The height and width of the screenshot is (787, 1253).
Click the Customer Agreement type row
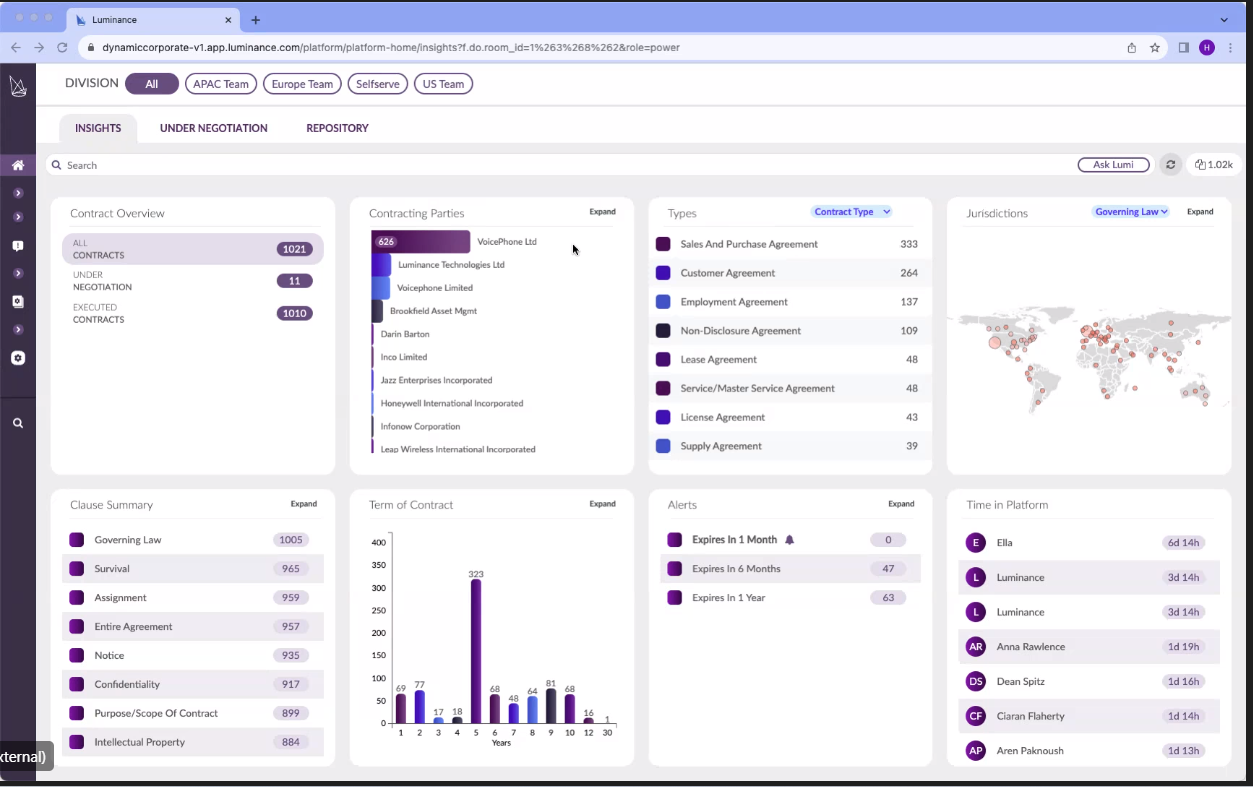click(x=790, y=273)
